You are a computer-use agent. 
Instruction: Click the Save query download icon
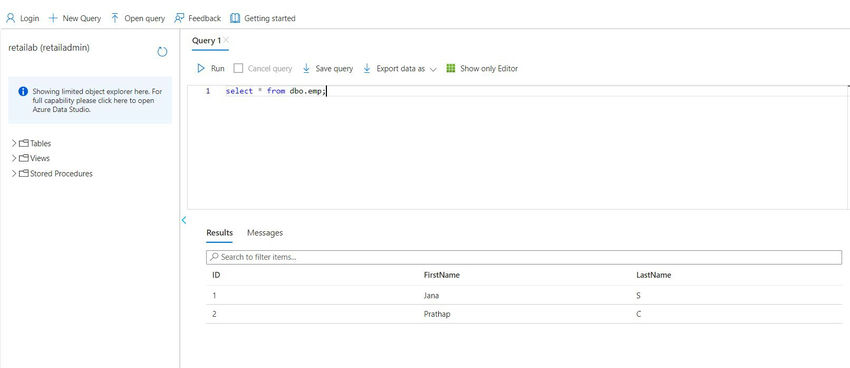point(306,68)
